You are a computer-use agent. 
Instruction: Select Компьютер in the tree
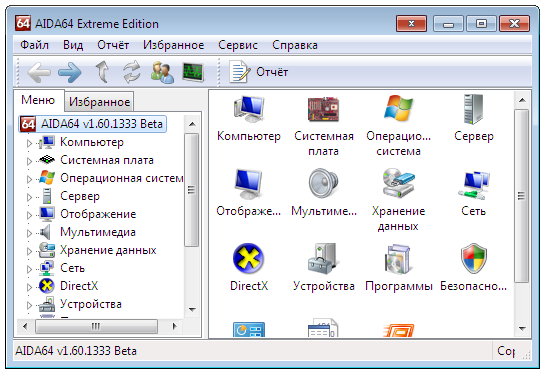(x=92, y=142)
